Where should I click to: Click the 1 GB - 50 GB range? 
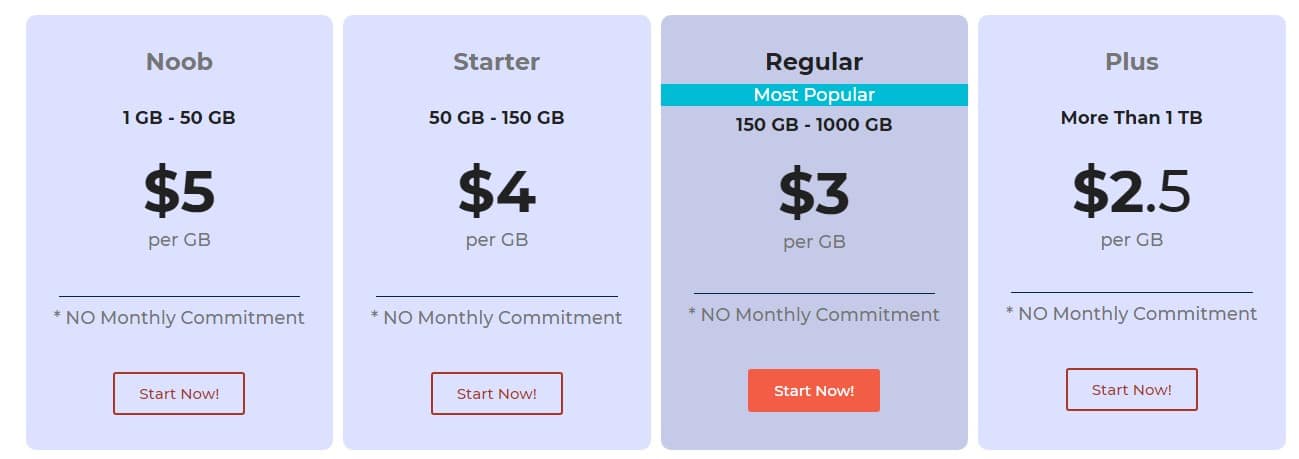click(179, 118)
